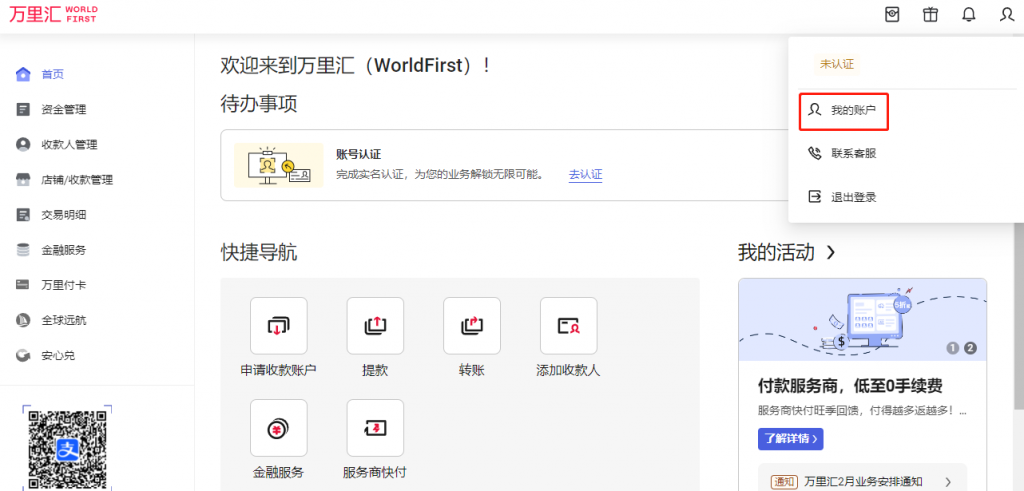Select 联系客服 in the user menu
The image size is (1024, 491).
pyautogui.click(x=853, y=154)
